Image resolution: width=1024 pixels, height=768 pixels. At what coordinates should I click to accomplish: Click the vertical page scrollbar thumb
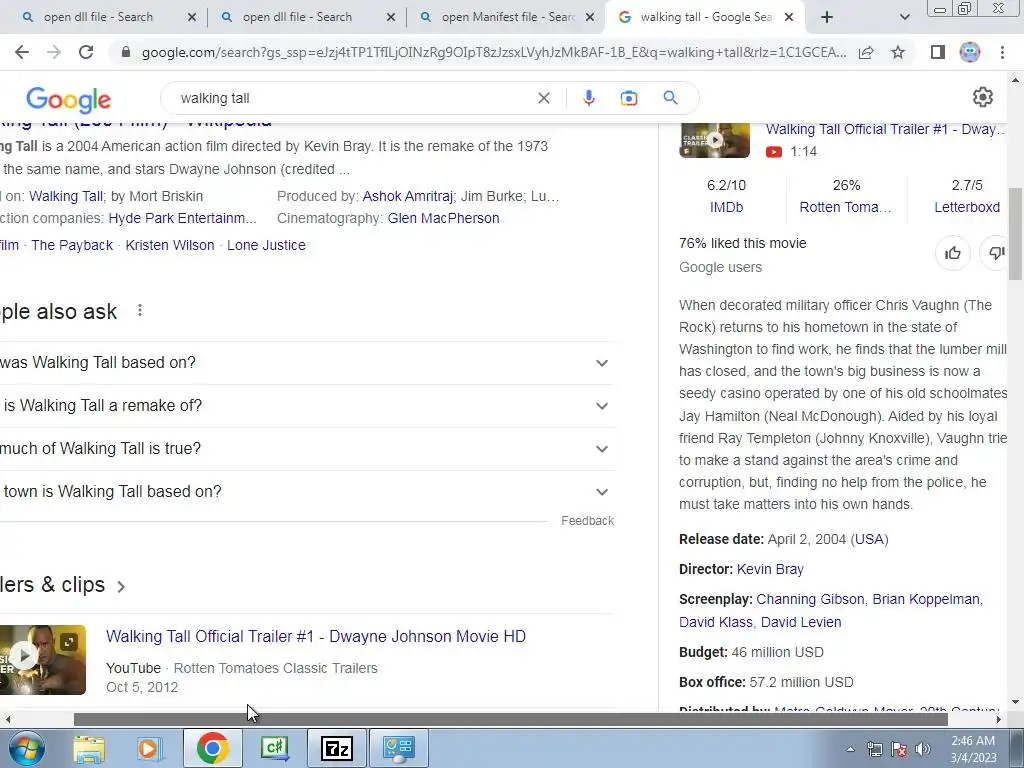point(1016,234)
